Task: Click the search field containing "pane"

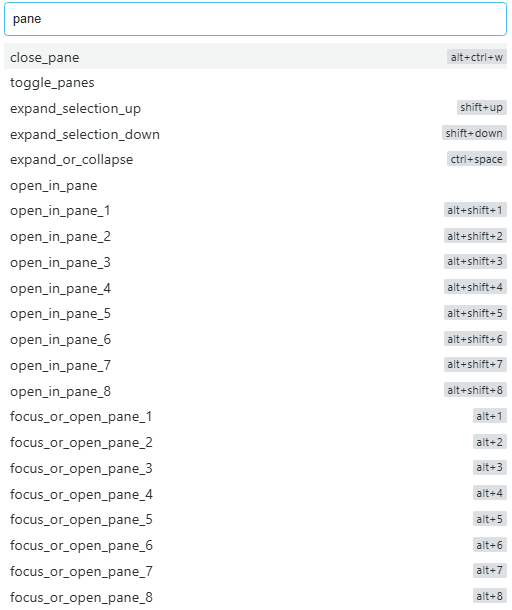Action: point(255,19)
